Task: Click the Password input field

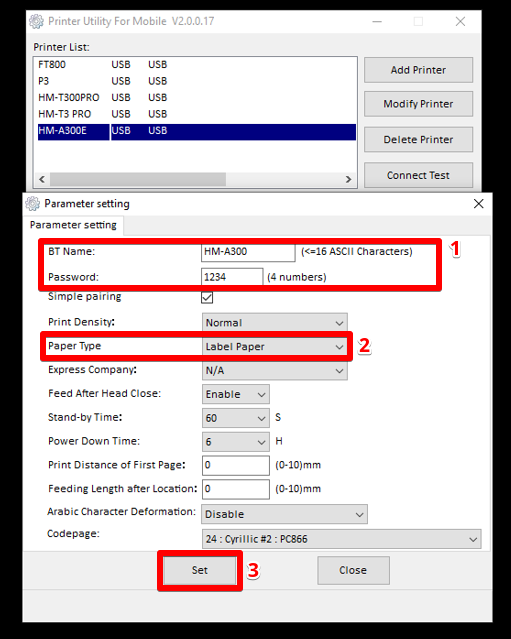Action: [232, 277]
